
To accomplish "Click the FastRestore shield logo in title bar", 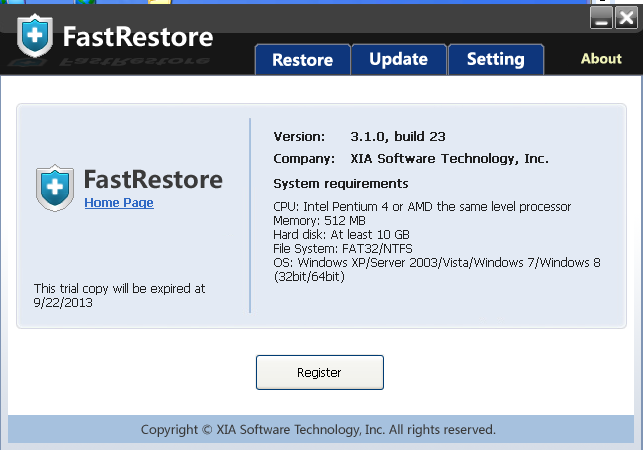I will pos(36,37).
